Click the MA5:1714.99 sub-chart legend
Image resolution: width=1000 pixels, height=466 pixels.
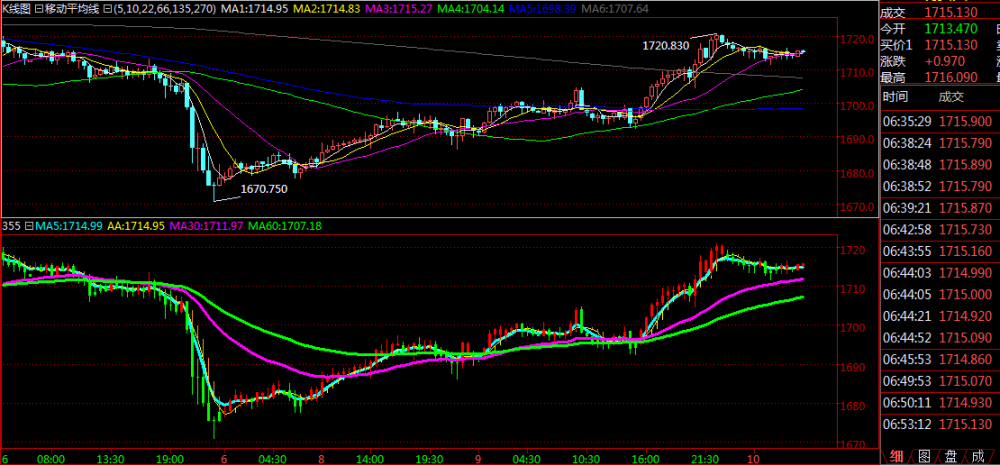69,226
